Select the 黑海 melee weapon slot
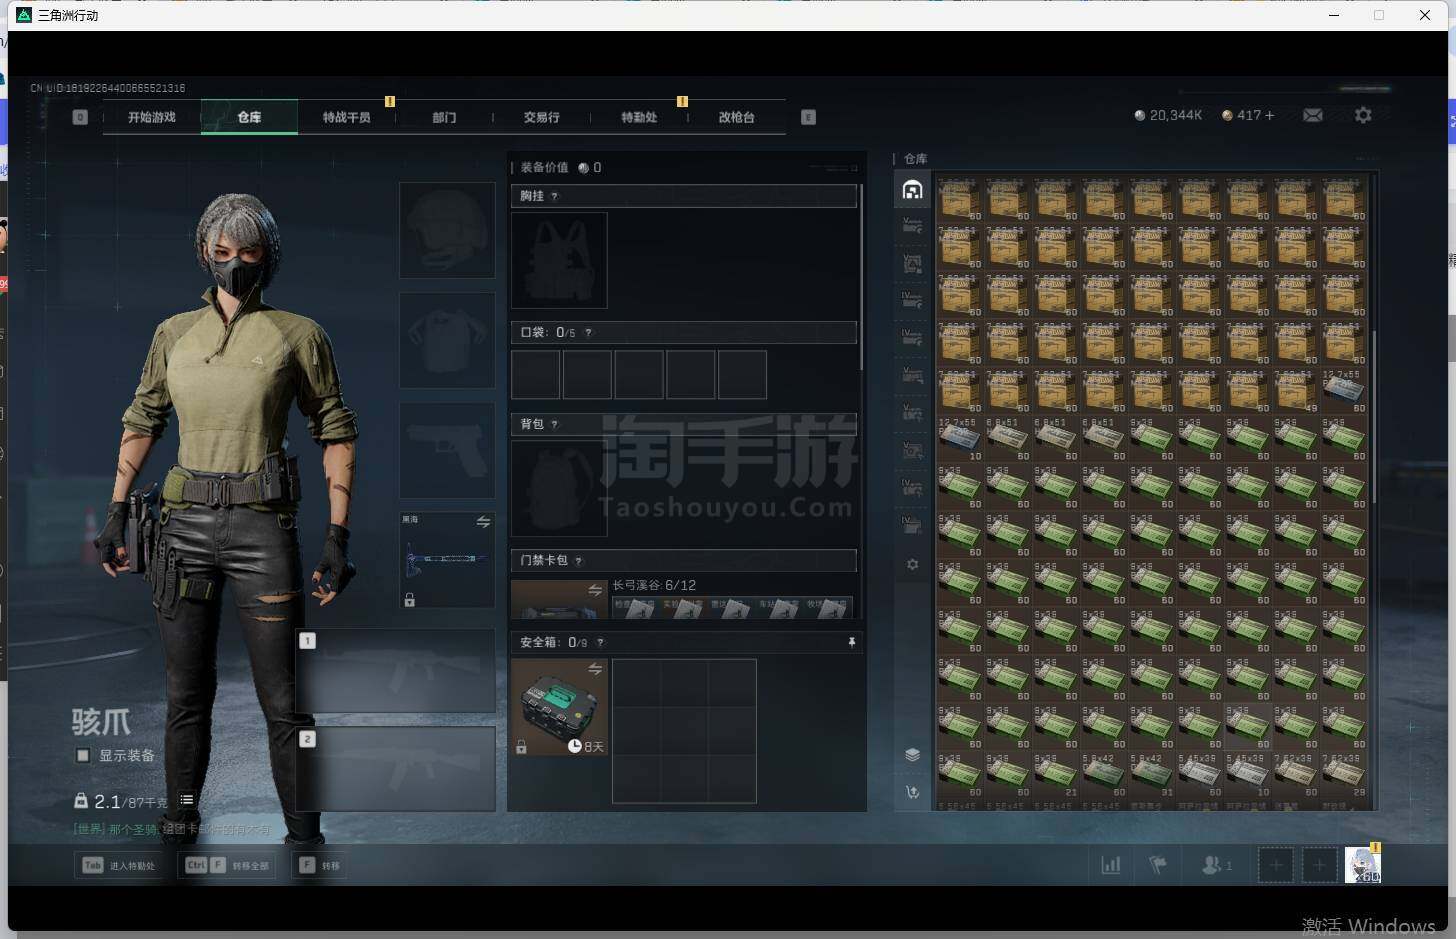The height and width of the screenshot is (939, 1456). 447,560
